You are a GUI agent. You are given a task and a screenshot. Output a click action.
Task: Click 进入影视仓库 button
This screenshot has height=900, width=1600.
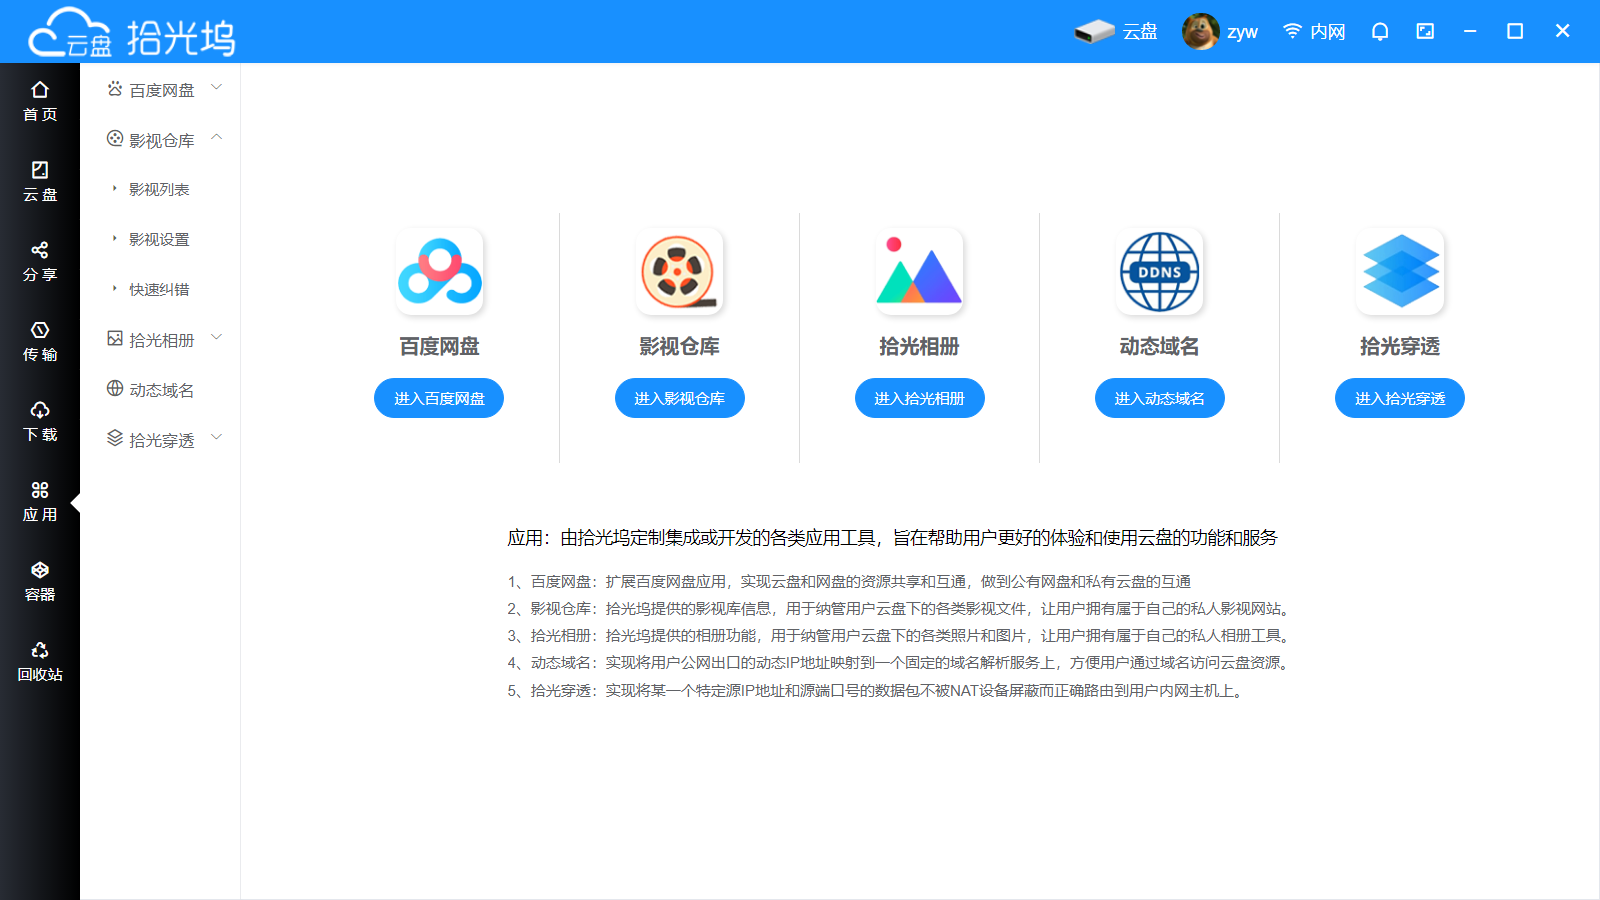coord(679,398)
